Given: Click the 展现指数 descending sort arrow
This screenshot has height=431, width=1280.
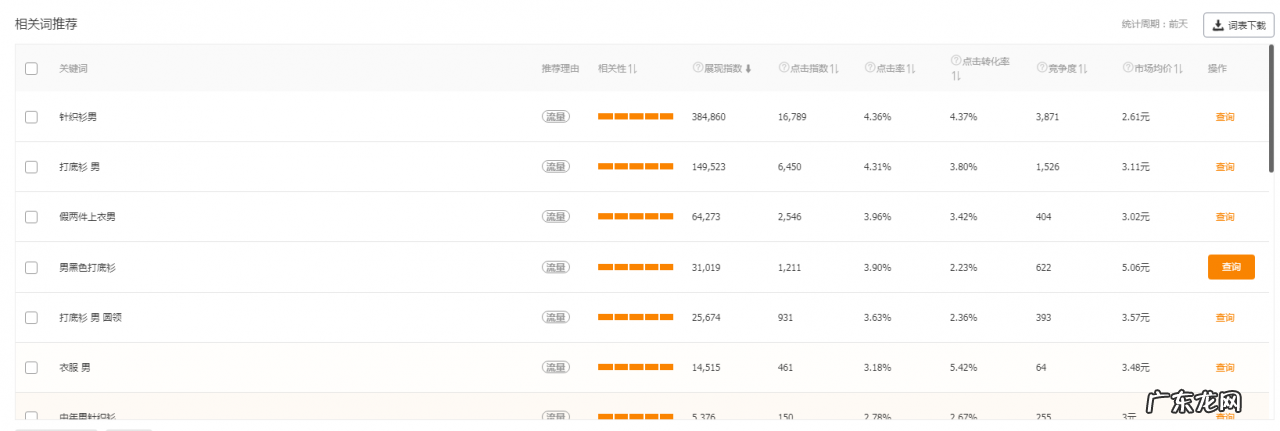Looking at the screenshot, I should [748, 68].
